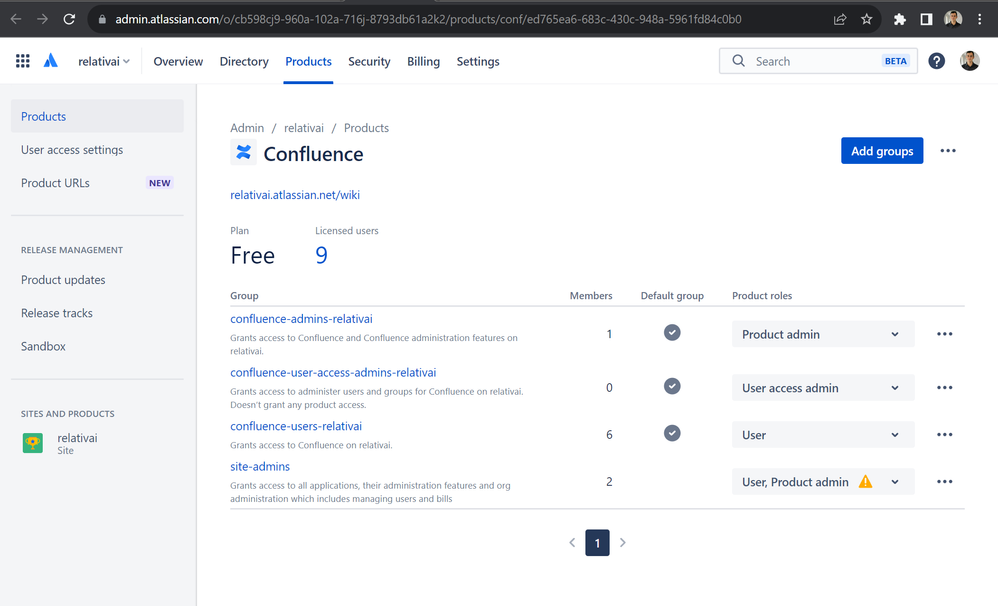The width and height of the screenshot is (998, 606).
Task: Share this page from address bar
Action: 840,19
